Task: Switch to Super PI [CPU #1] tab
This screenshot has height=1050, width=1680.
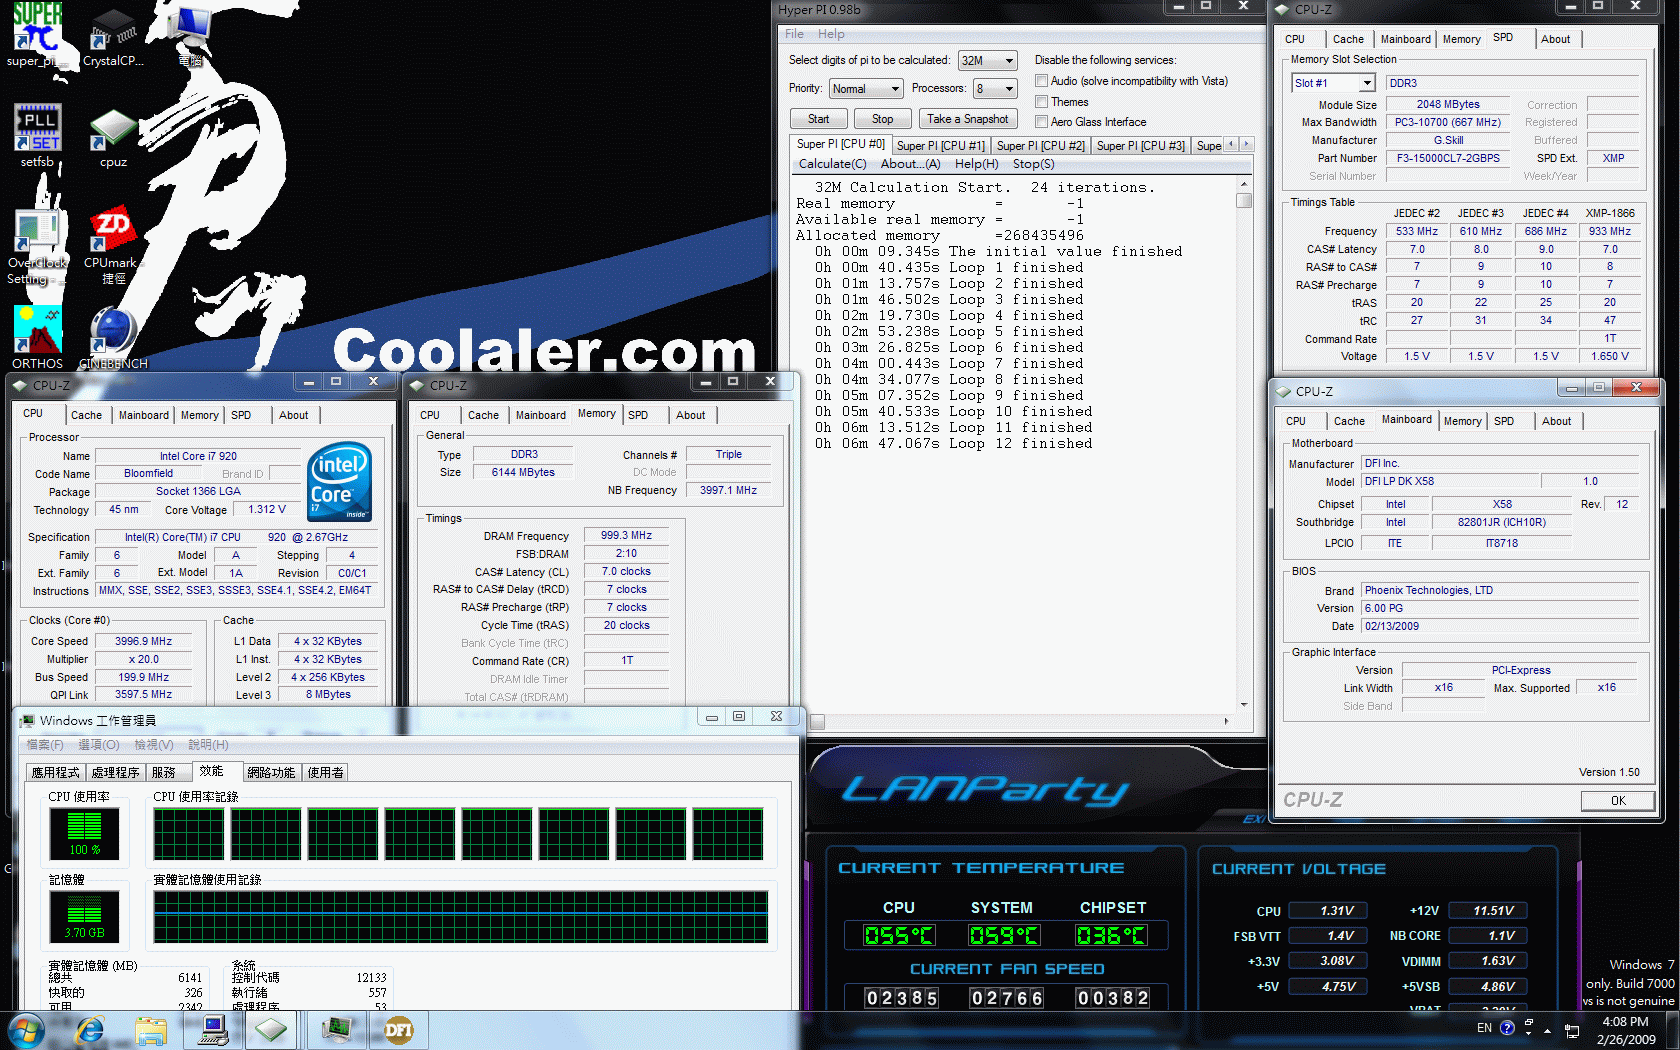Action: click(940, 146)
